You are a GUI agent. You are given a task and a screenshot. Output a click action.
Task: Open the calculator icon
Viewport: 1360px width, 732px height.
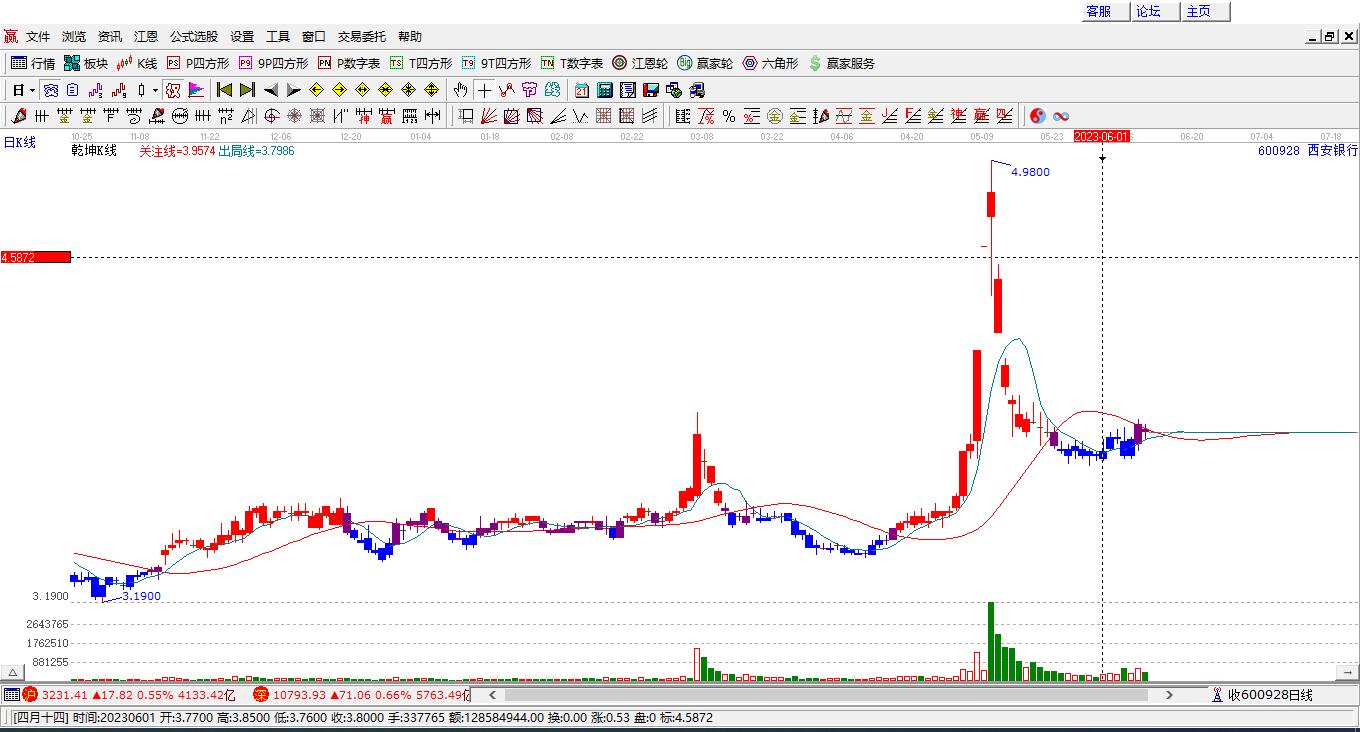[605, 90]
